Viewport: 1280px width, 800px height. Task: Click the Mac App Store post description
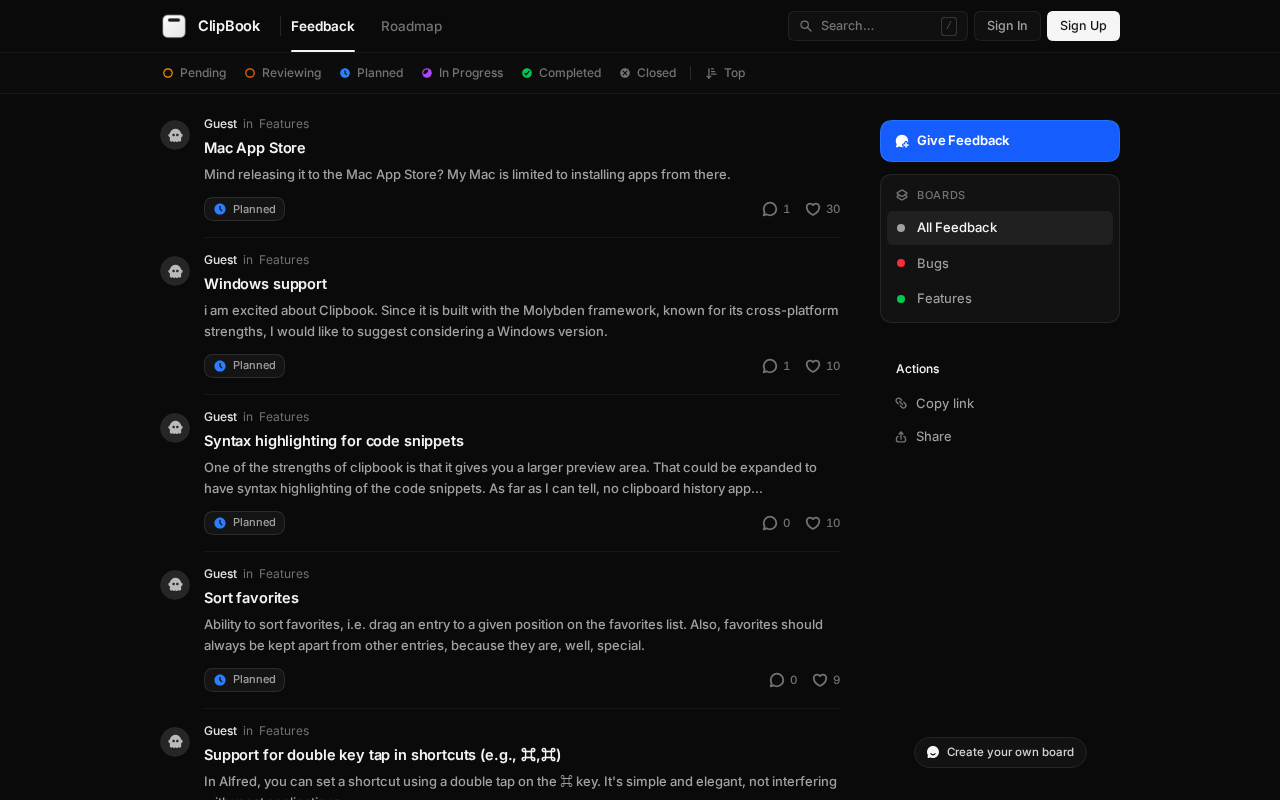pyautogui.click(x=467, y=174)
